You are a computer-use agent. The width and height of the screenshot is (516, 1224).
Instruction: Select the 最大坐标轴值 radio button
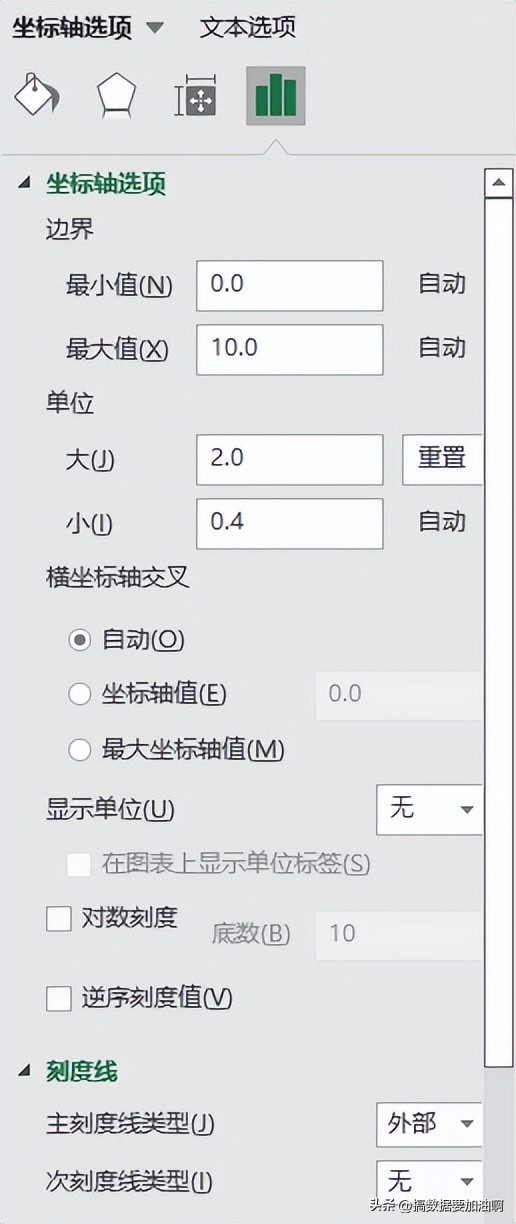(79, 748)
